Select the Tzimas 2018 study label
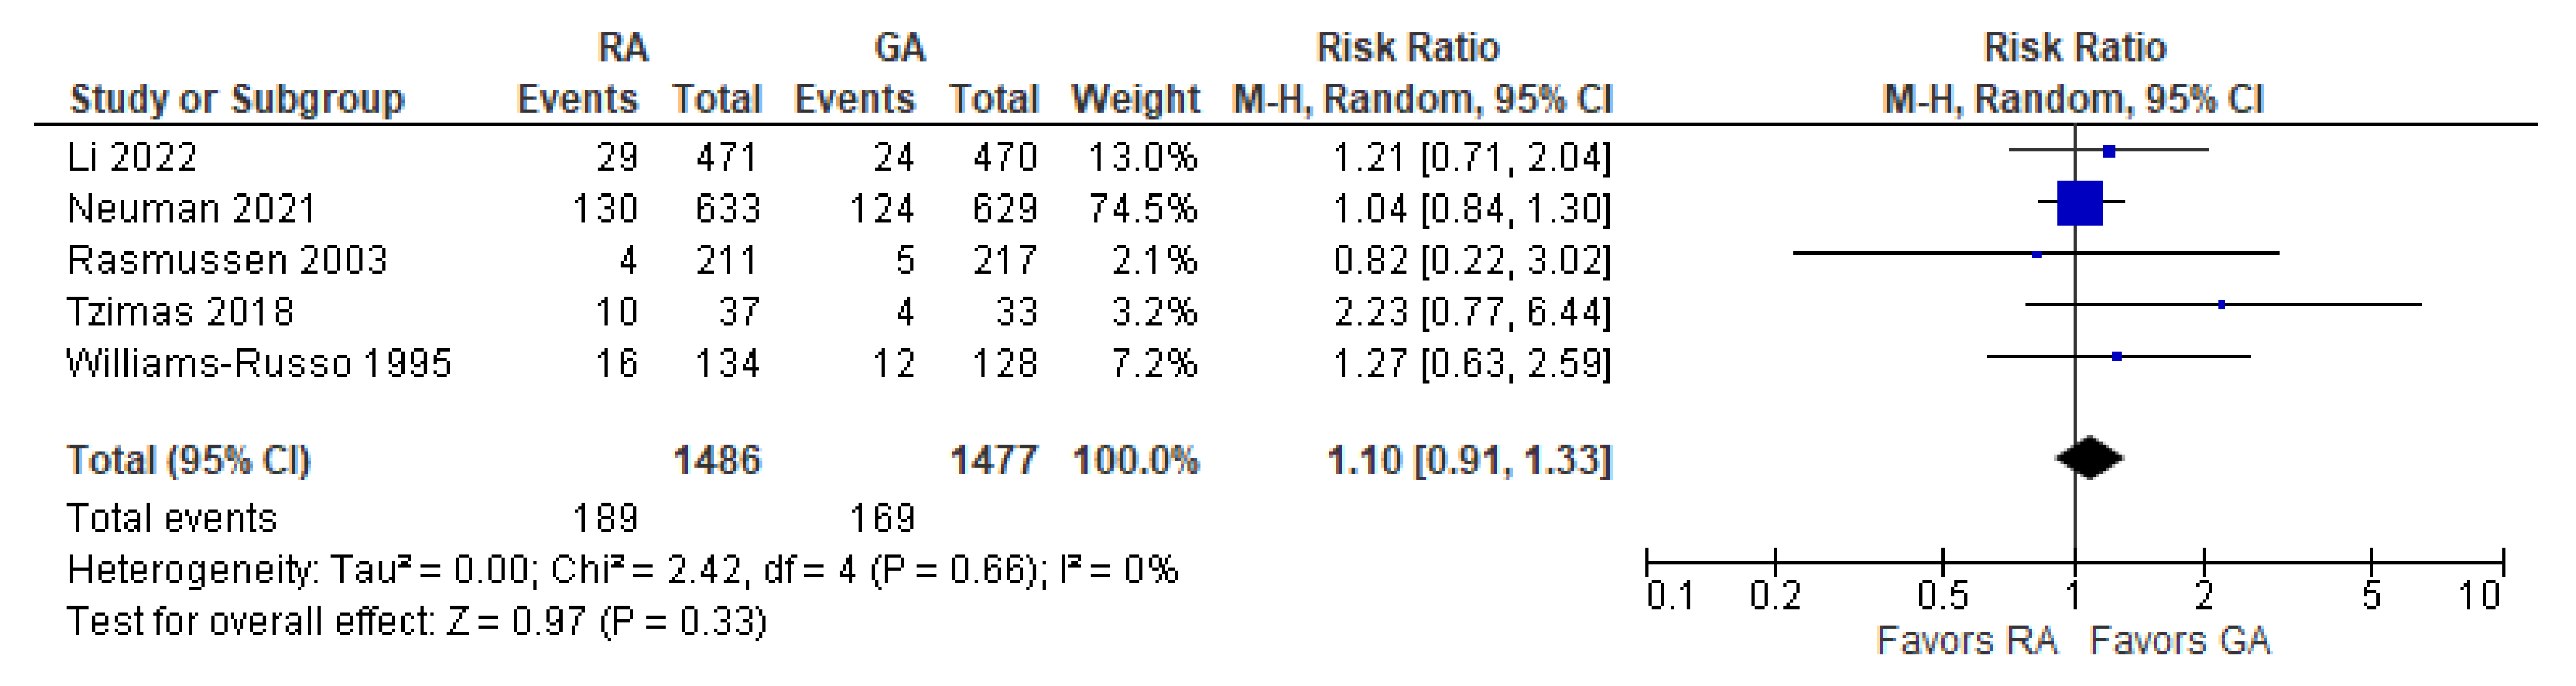This screenshot has height=686, width=2576. (x=180, y=312)
